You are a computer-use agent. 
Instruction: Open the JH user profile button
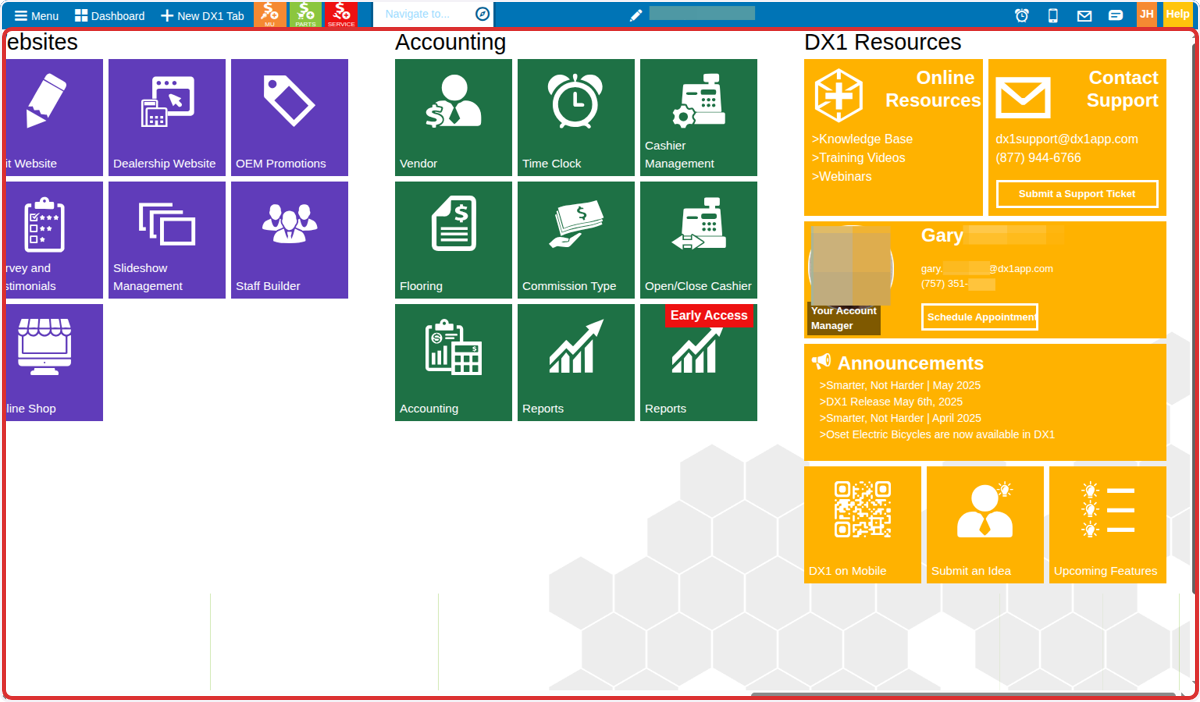1147,14
